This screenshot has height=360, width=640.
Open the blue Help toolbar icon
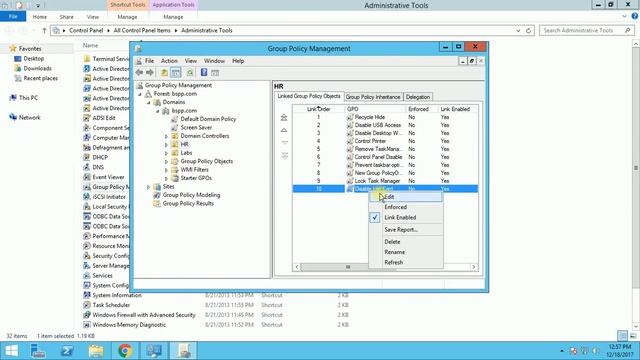[204, 73]
